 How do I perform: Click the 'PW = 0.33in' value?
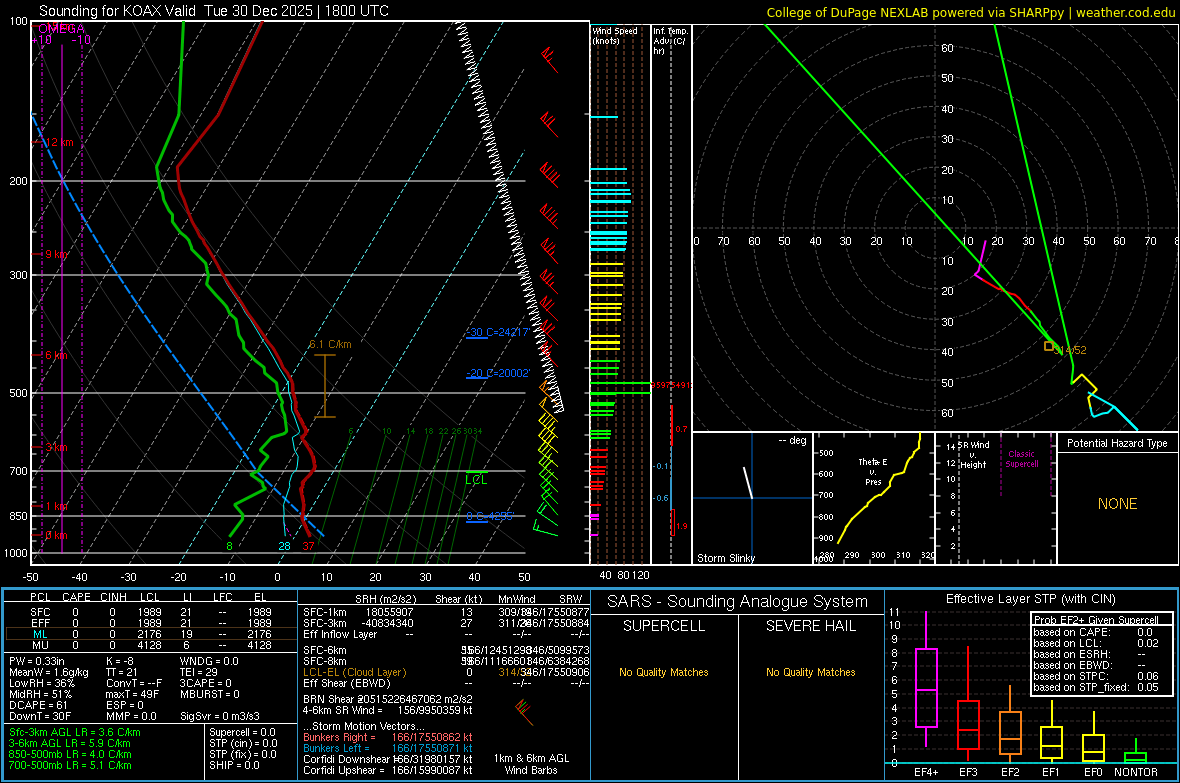pyautogui.click(x=37, y=661)
